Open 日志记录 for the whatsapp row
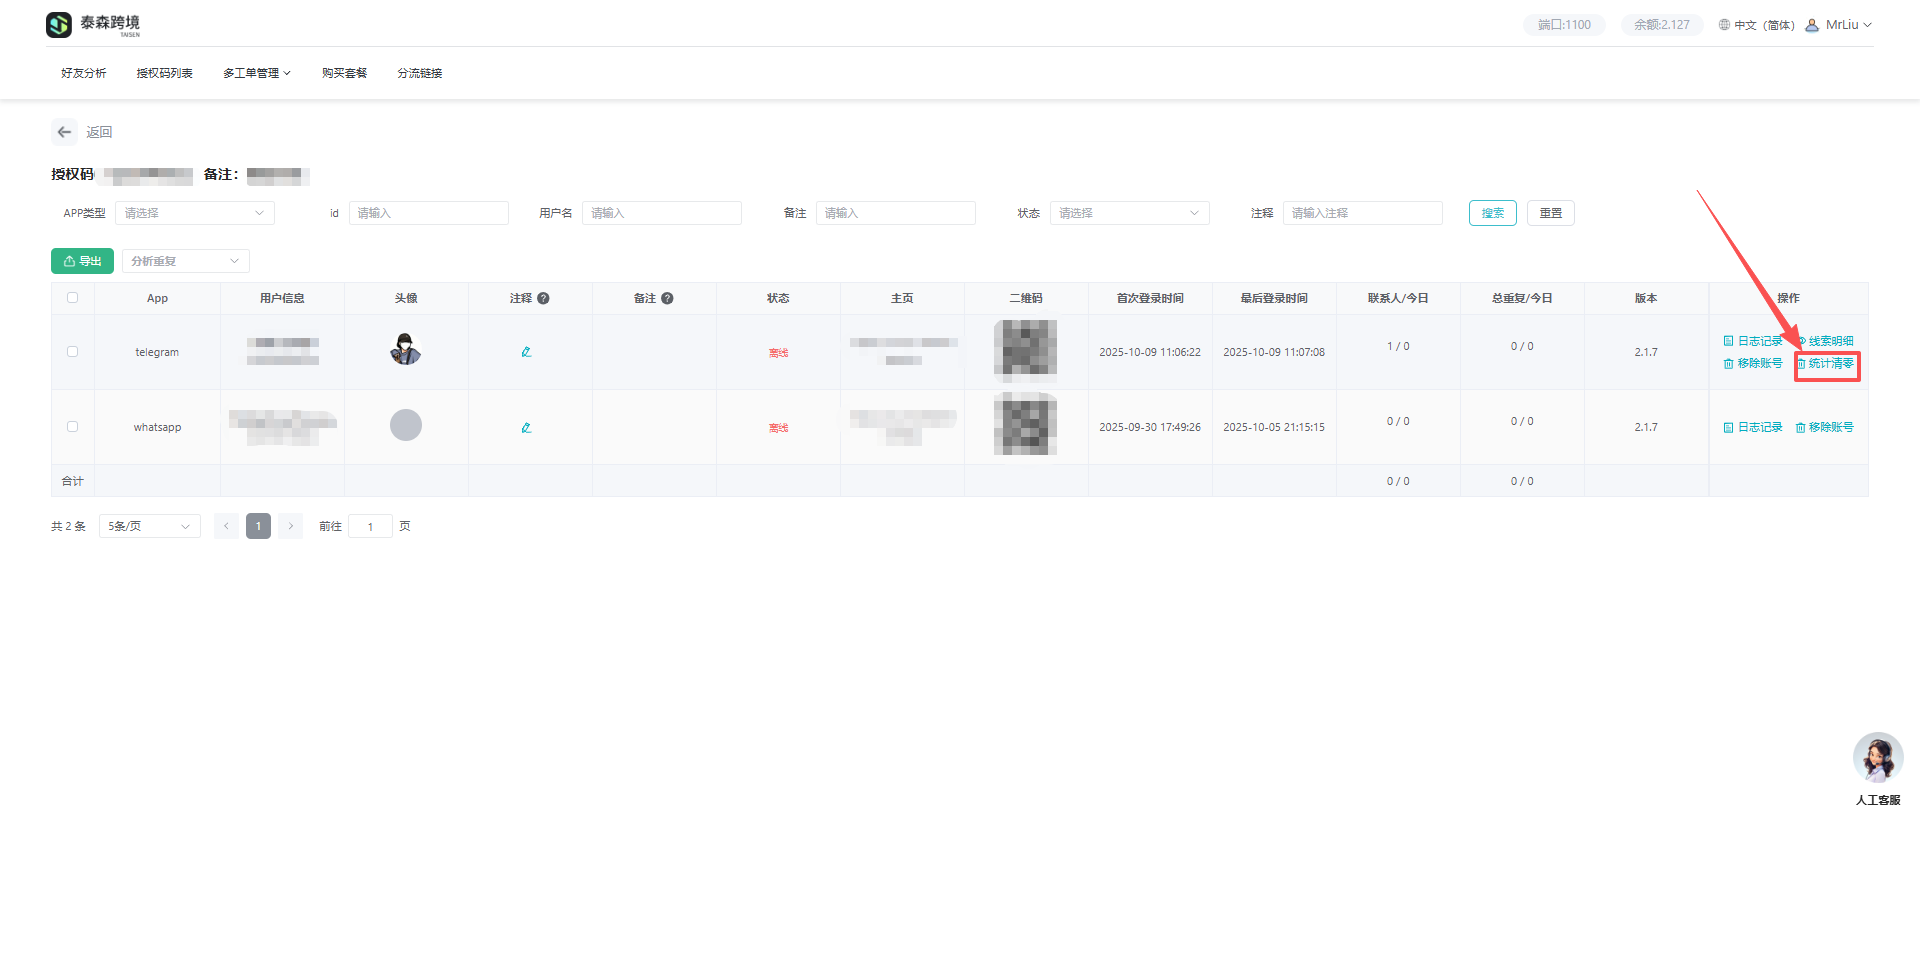 [x=1753, y=427]
